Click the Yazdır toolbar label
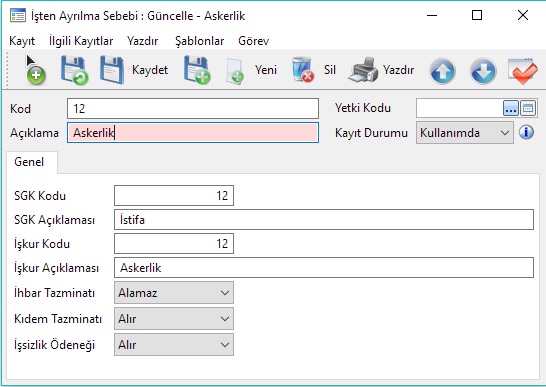The height and width of the screenshot is (387, 546). pyautogui.click(x=398, y=70)
